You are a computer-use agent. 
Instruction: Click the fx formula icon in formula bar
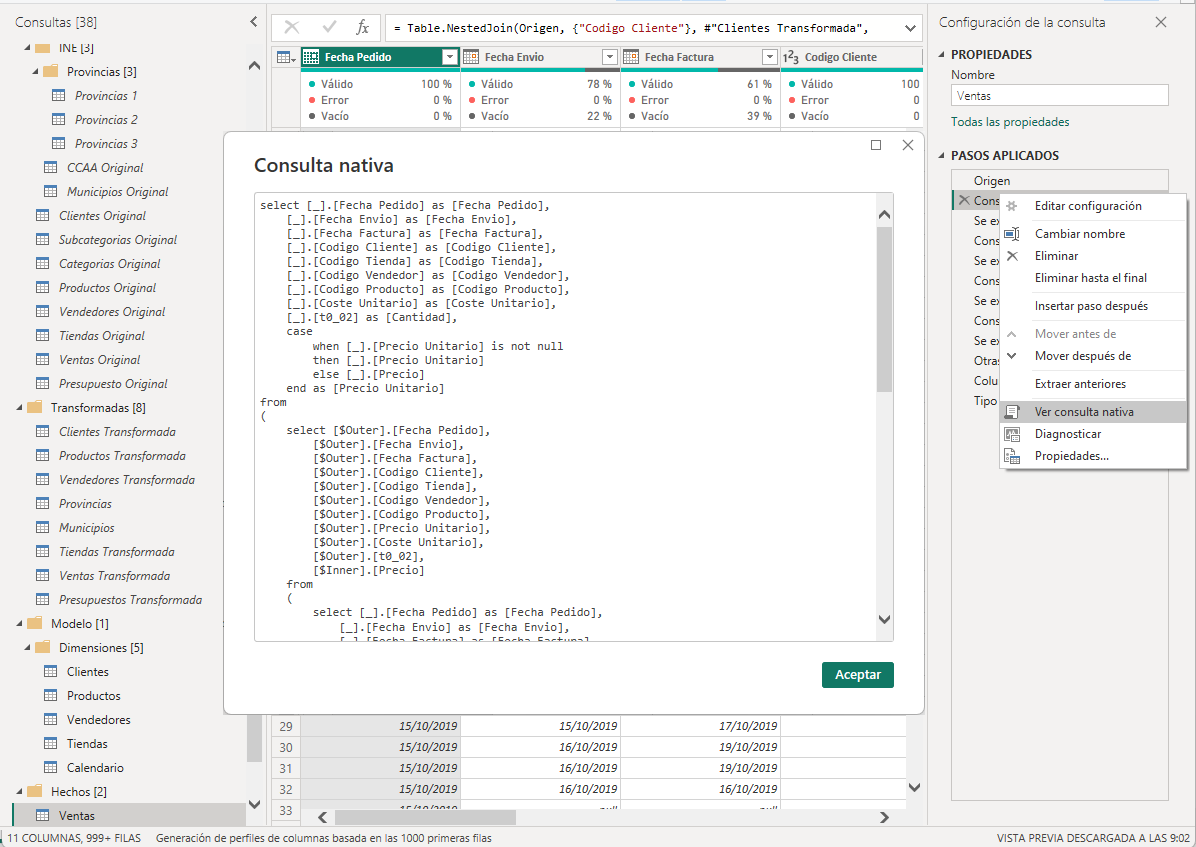(x=362, y=28)
